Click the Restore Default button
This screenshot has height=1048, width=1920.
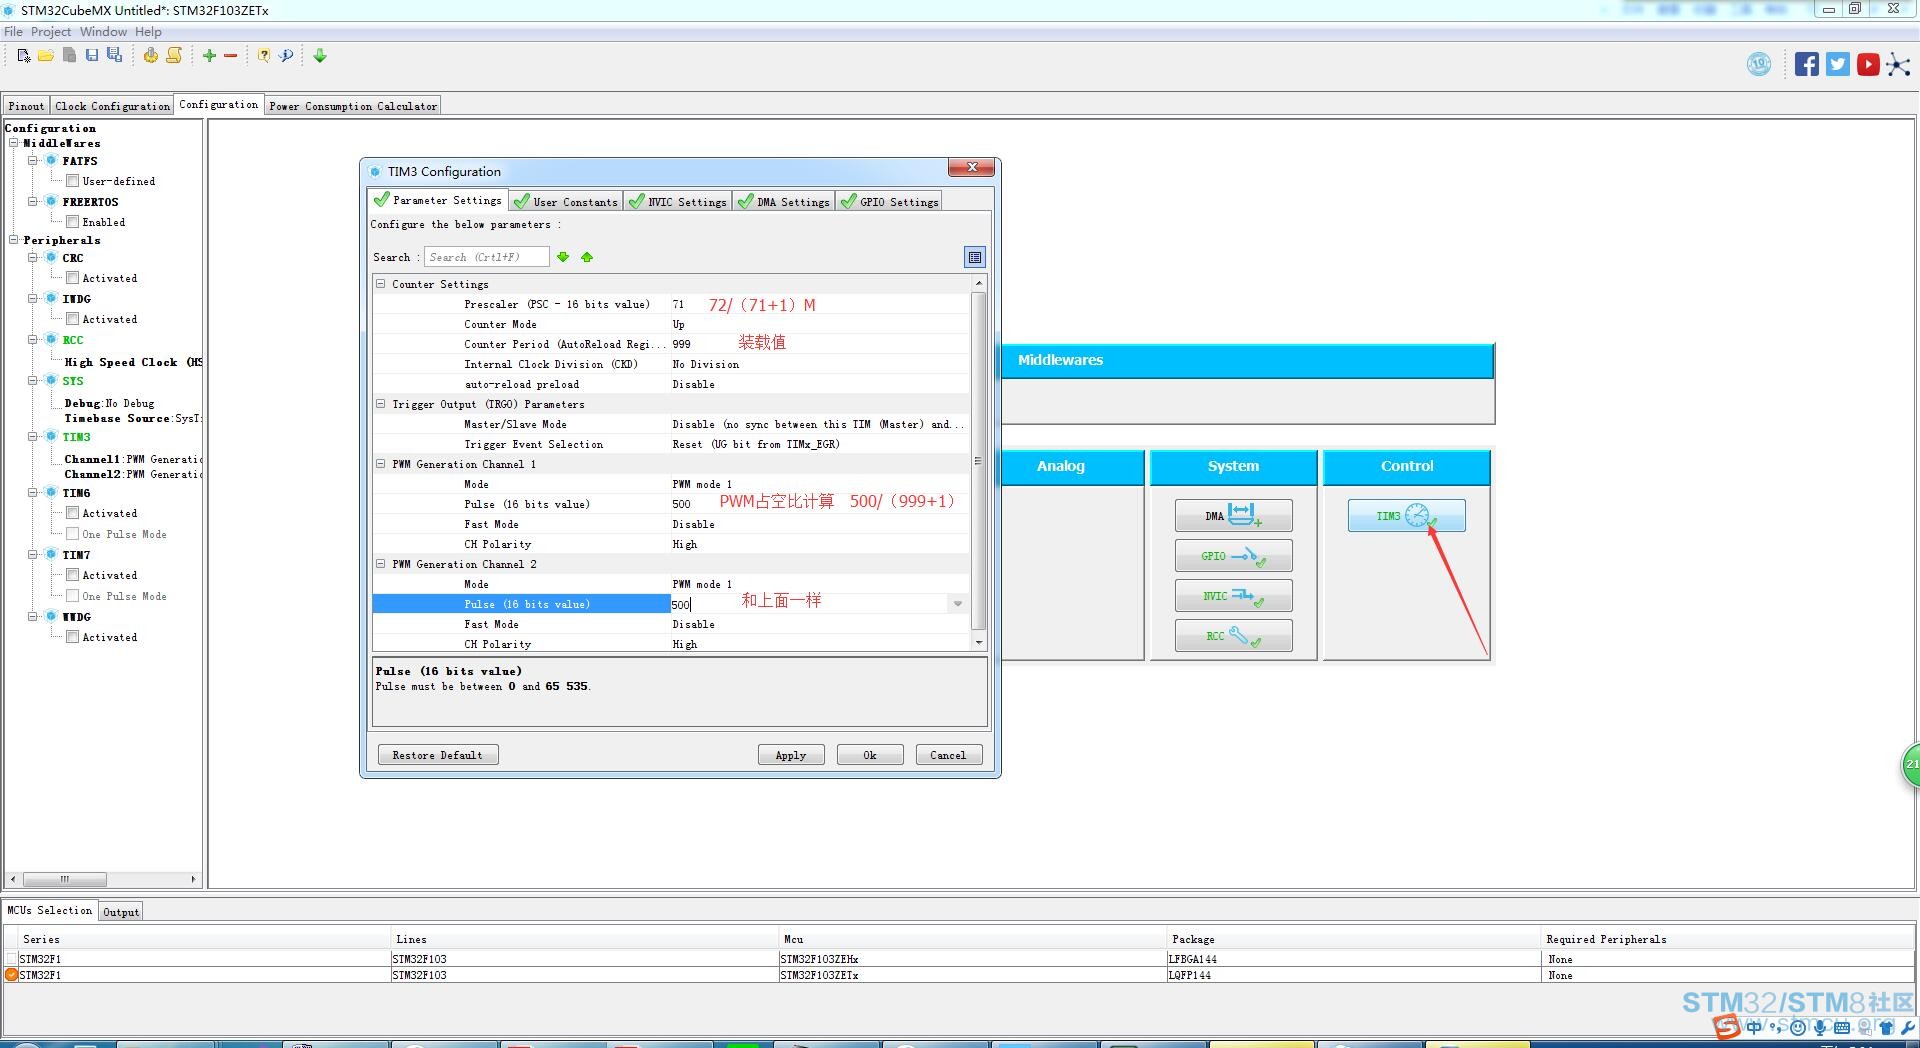(438, 755)
